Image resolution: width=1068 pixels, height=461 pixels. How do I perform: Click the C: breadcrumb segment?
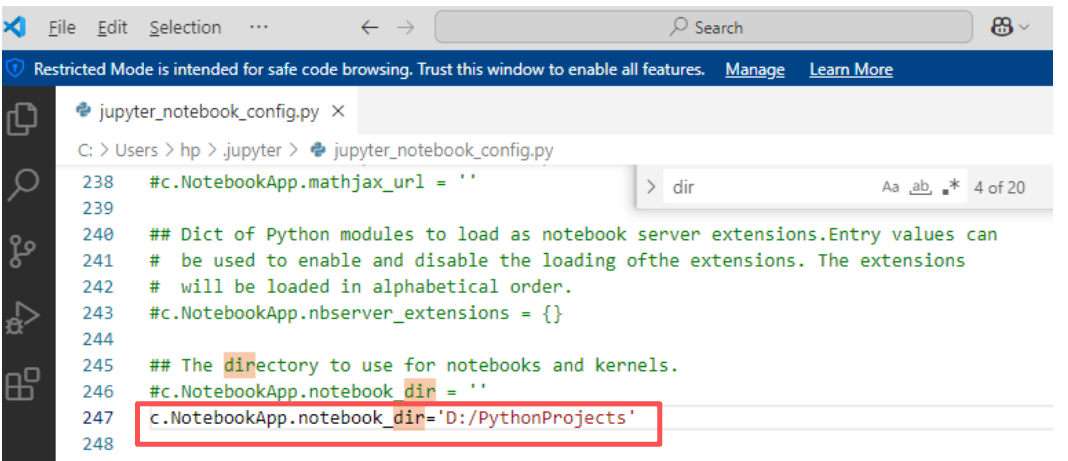point(85,150)
